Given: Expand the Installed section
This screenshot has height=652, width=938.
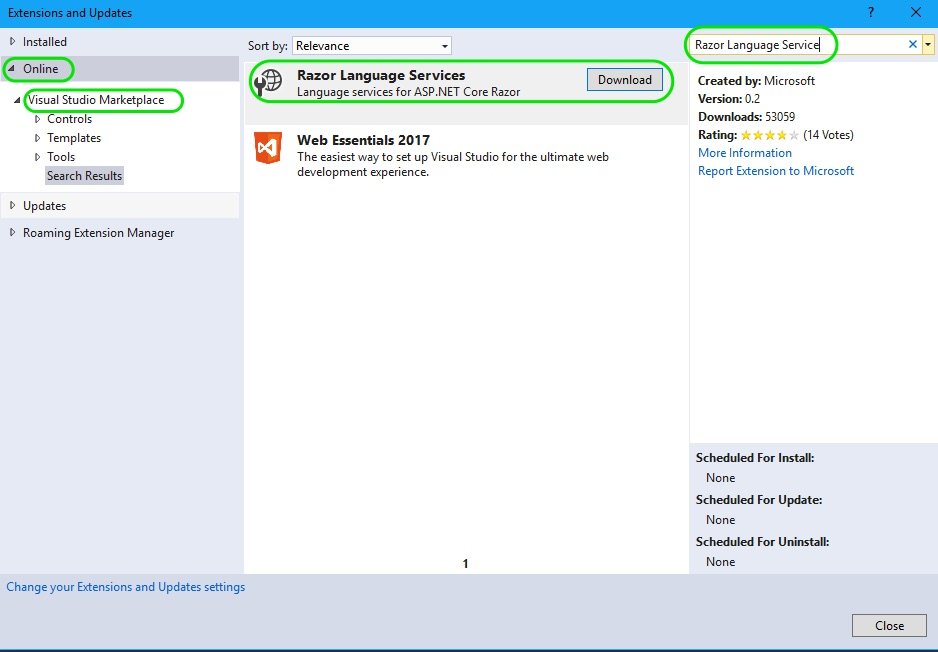Looking at the screenshot, I should tap(12, 41).
